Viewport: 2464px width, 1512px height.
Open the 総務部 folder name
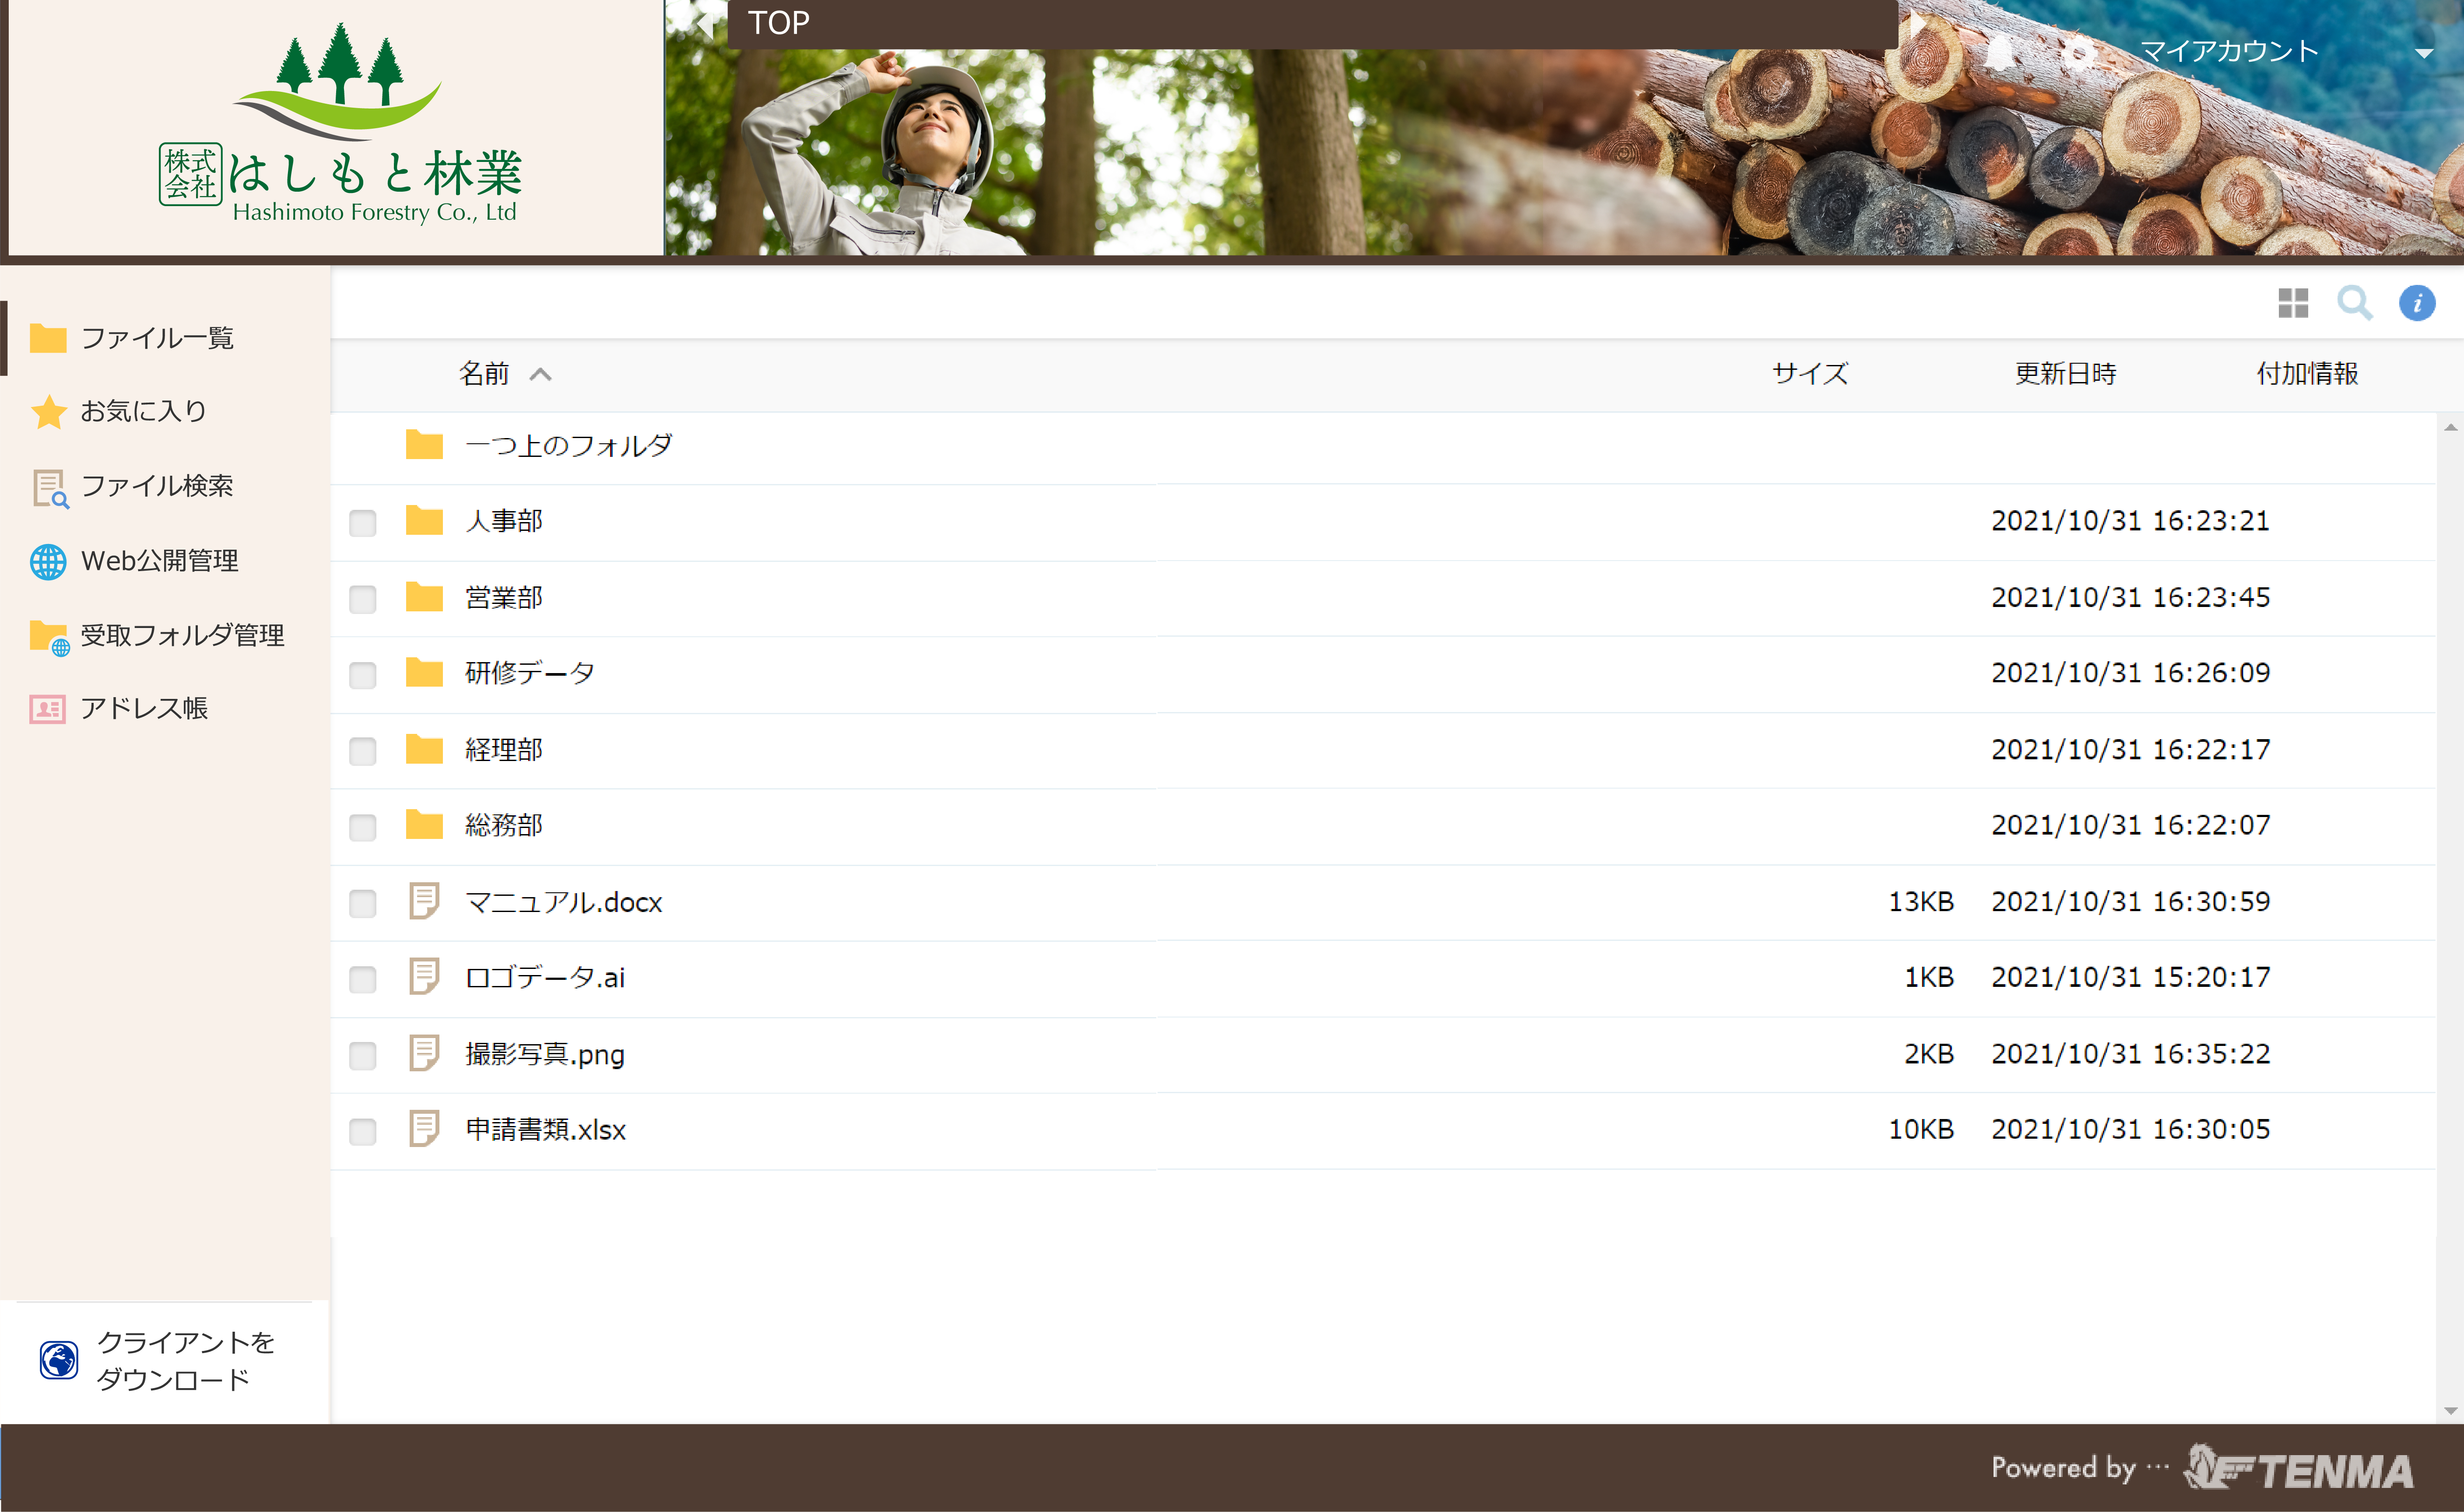click(504, 825)
